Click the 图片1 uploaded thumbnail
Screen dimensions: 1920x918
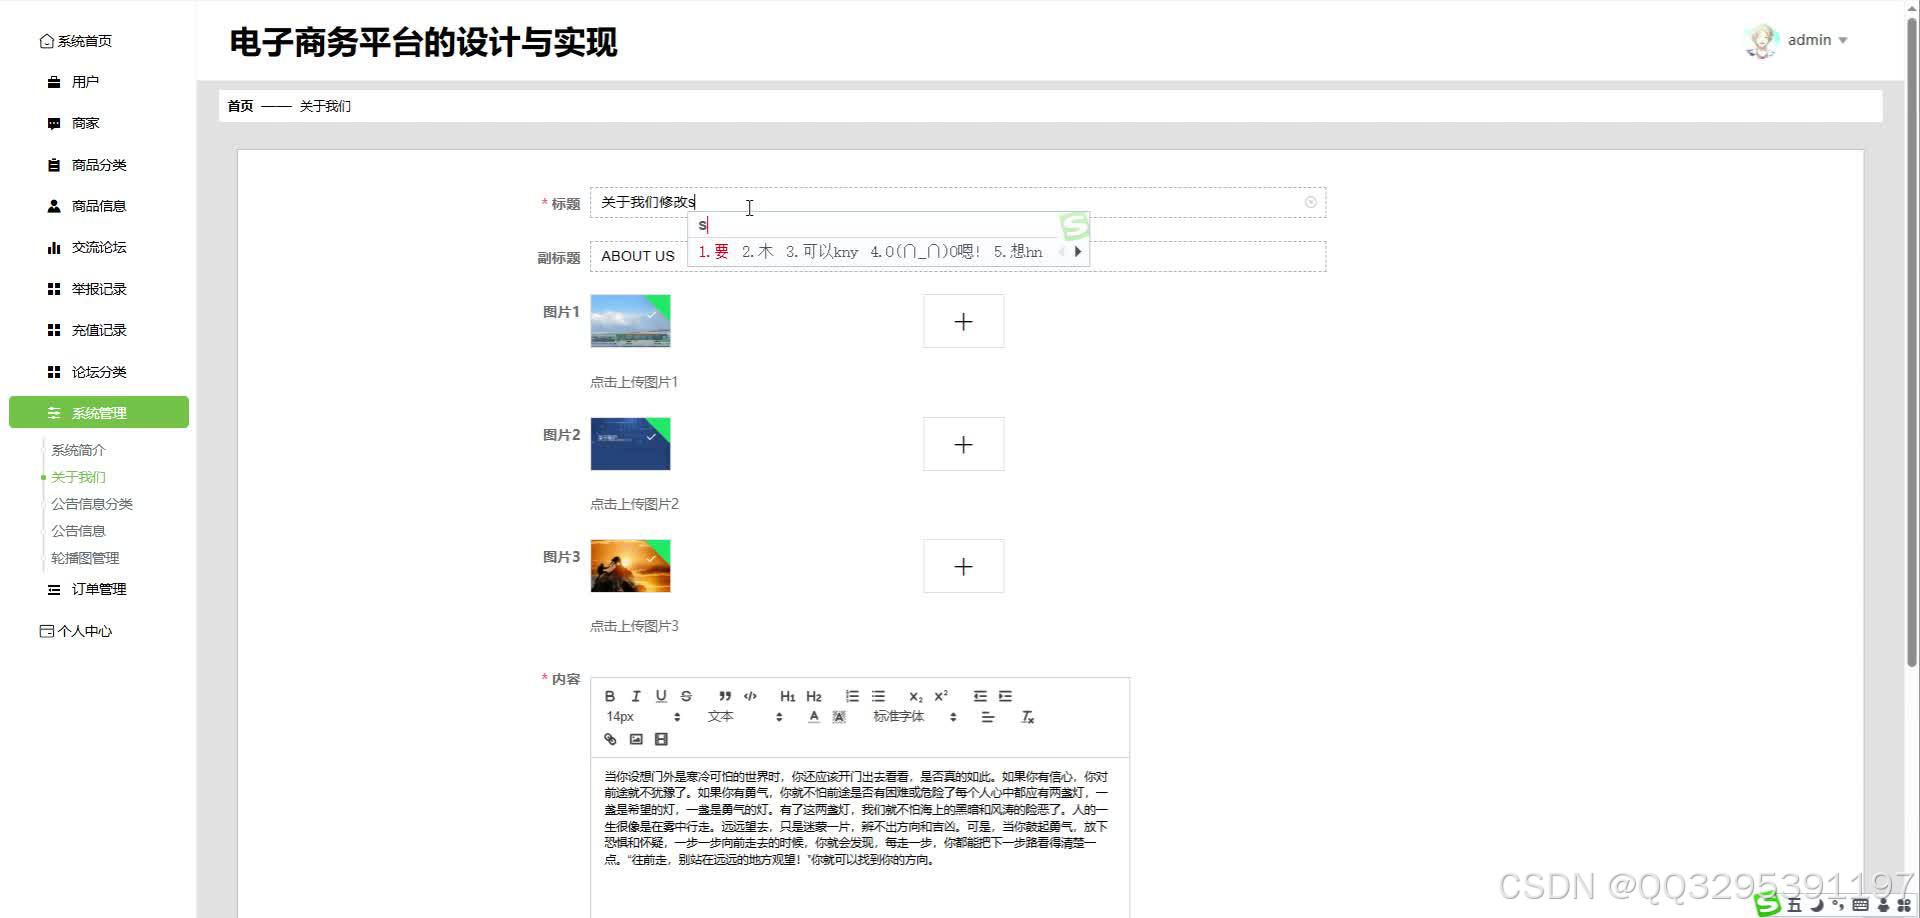point(630,321)
